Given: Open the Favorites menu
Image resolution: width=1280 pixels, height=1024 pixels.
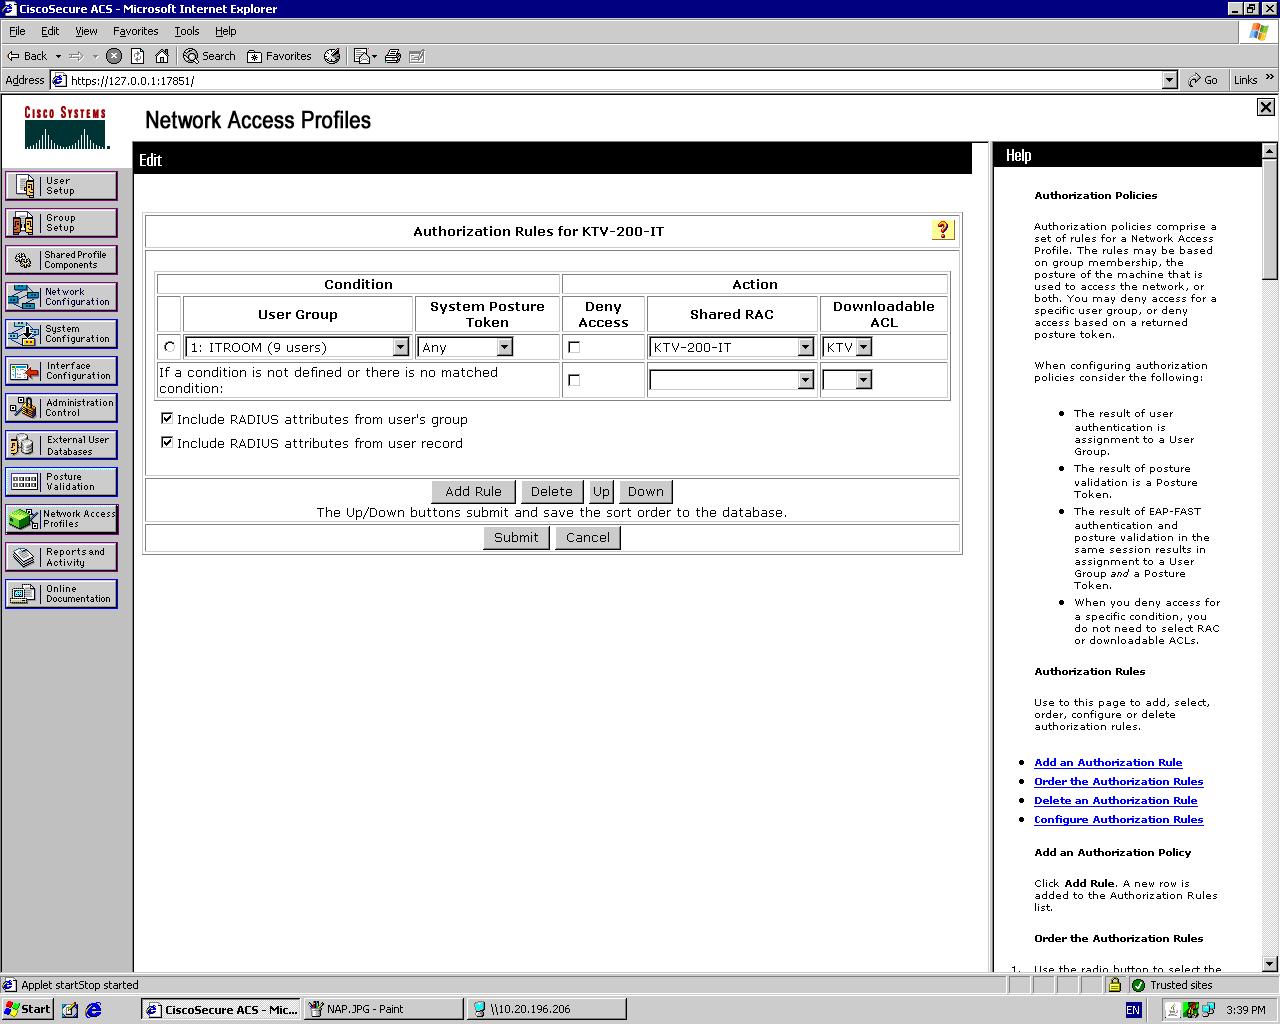Looking at the screenshot, I should click(x=135, y=31).
